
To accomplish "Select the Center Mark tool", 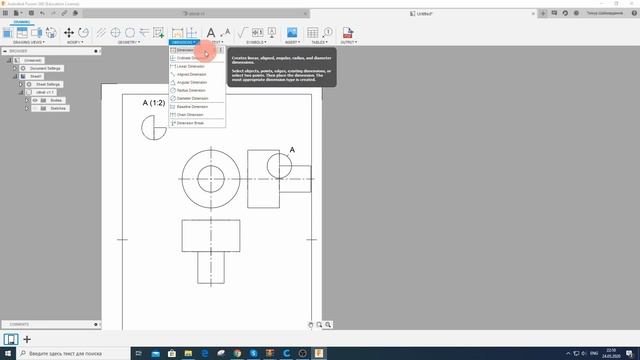I will pos(116,33).
